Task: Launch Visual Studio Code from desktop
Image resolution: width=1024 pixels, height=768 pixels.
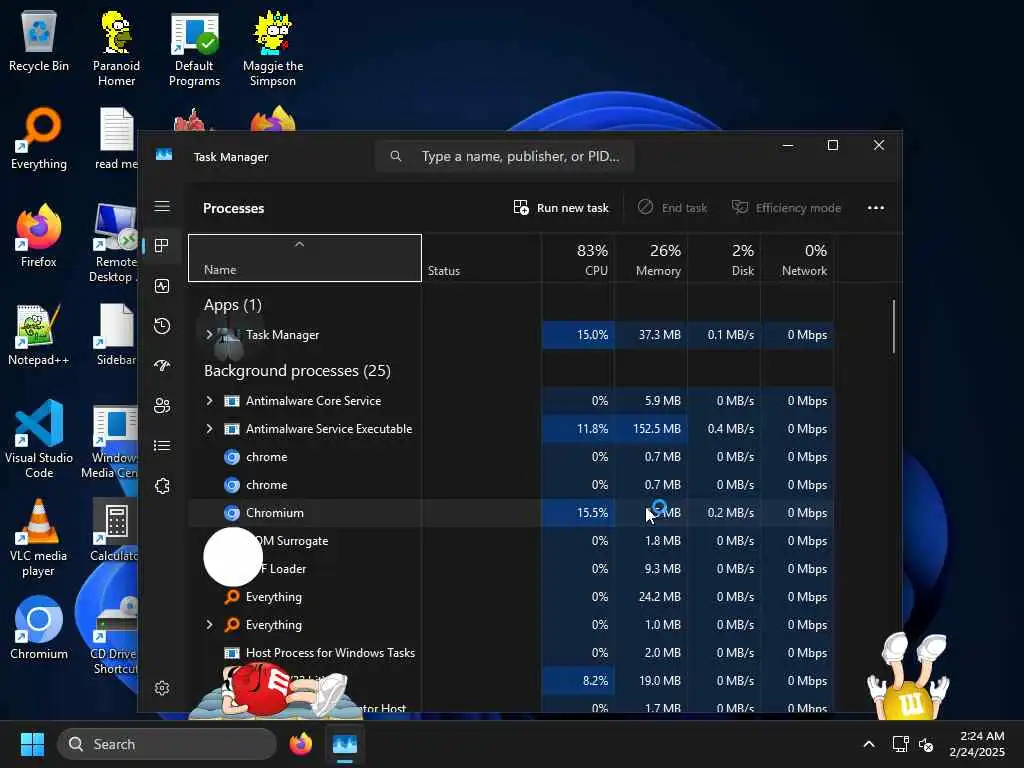Action: click(x=39, y=440)
